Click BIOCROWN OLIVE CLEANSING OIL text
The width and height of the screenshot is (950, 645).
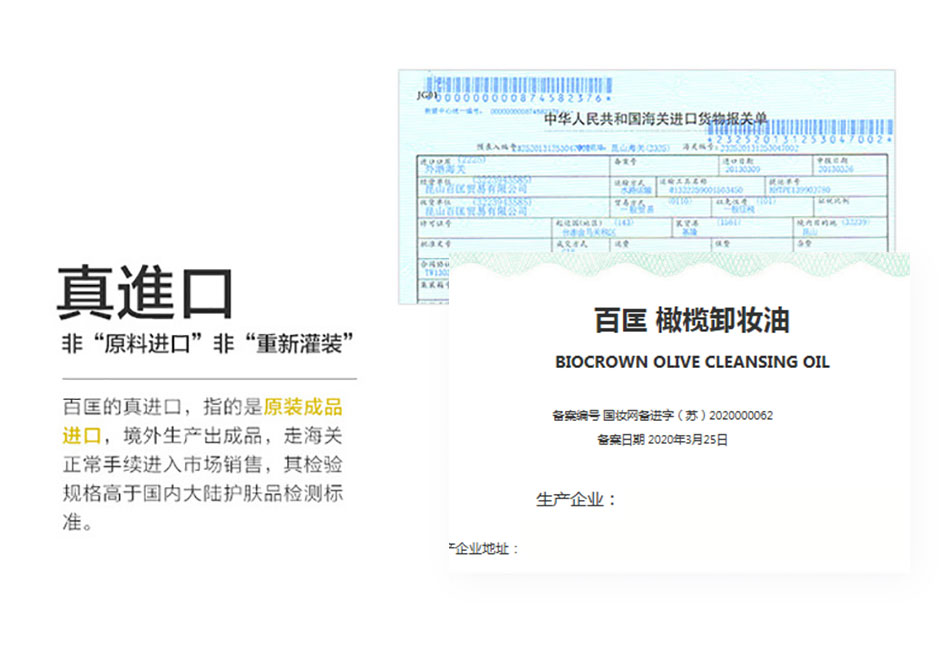[692, 362]
